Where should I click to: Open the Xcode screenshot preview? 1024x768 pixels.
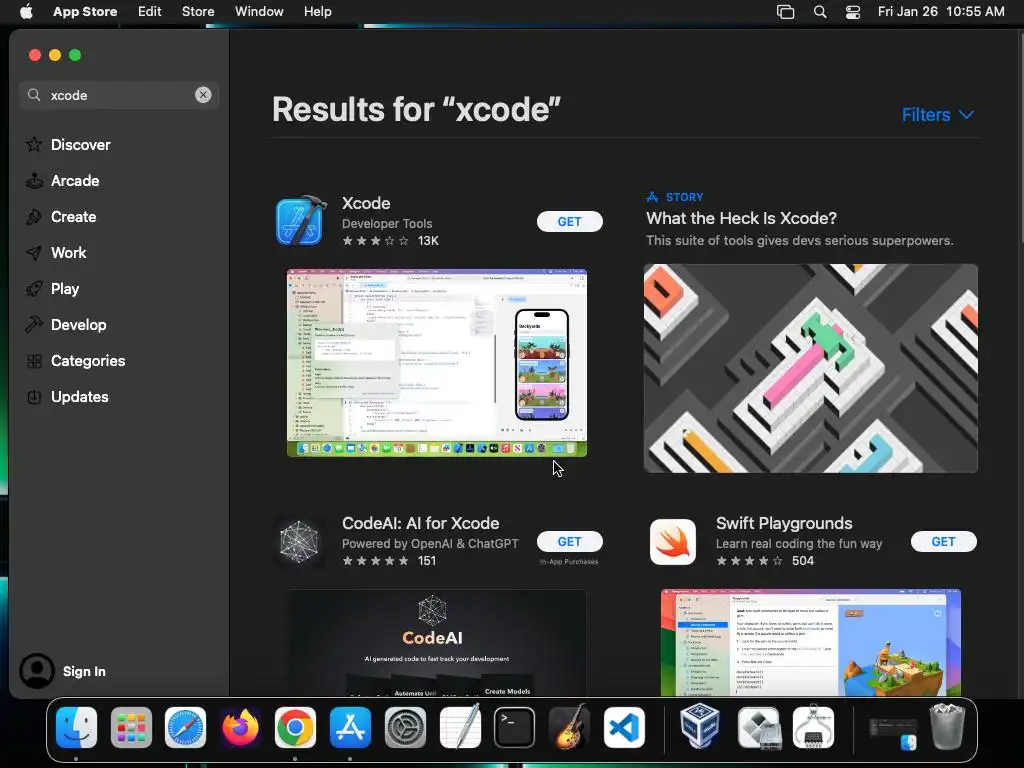(437, 362)
